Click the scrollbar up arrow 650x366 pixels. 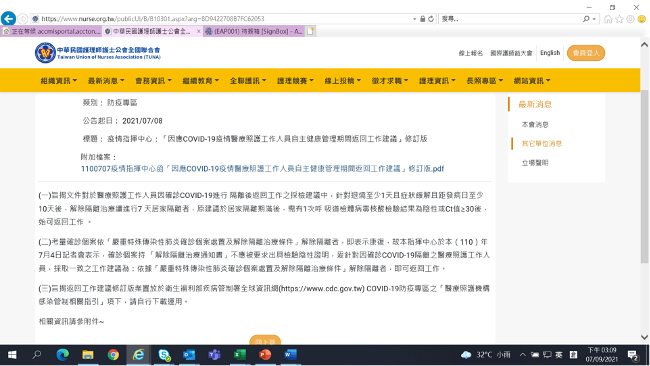point(644,44)
